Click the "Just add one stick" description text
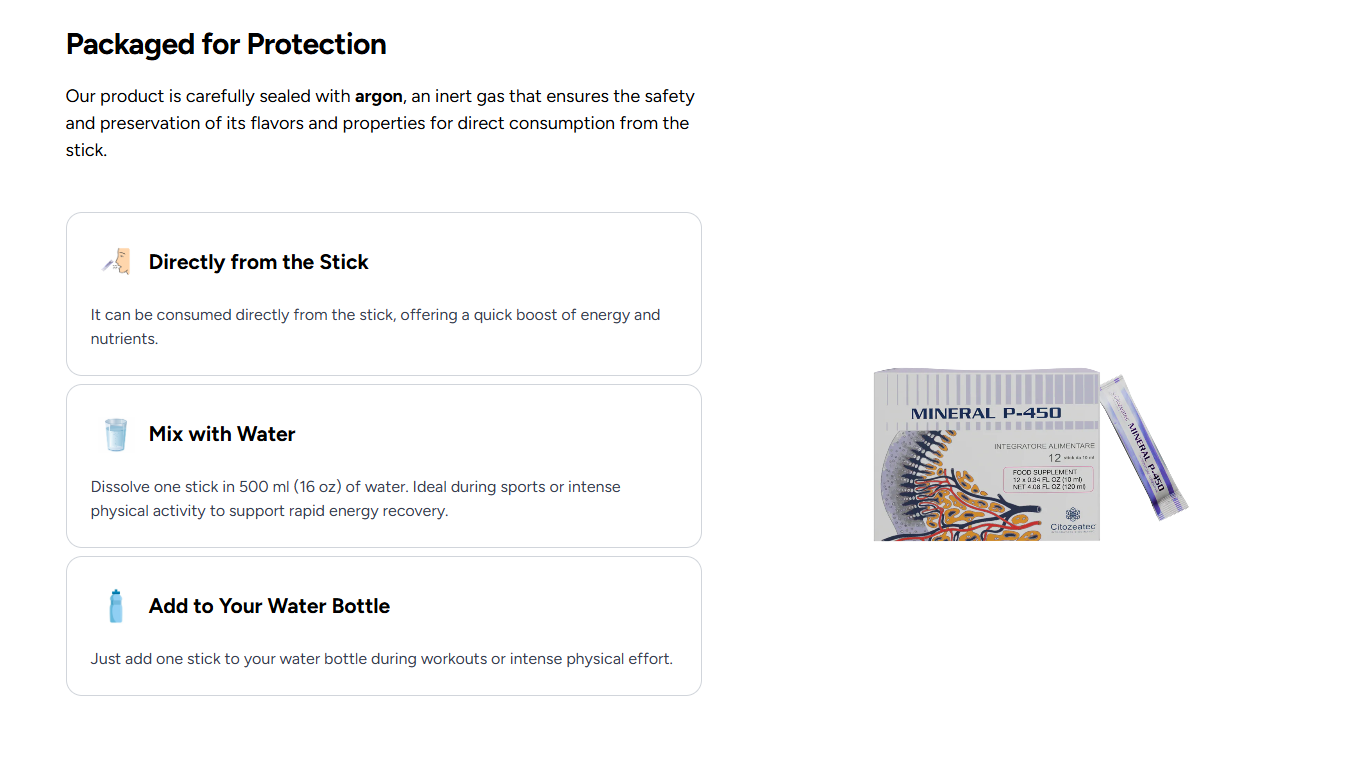The height and width of the screenshot is (757, 1355). pyautogui.click(x=381, y=659)
